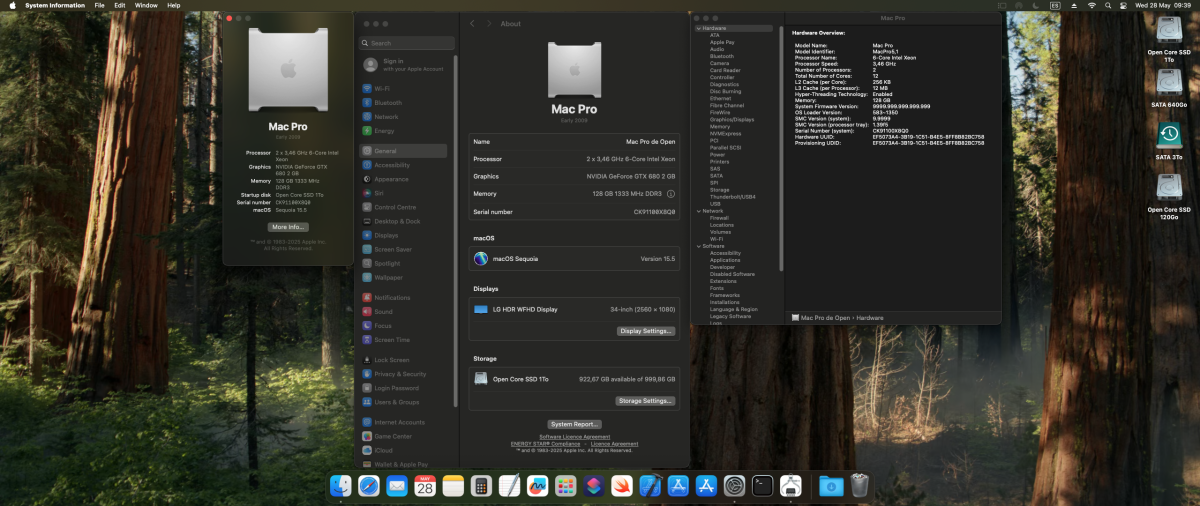
Task: Open the File menu
Action: [99, 5]
